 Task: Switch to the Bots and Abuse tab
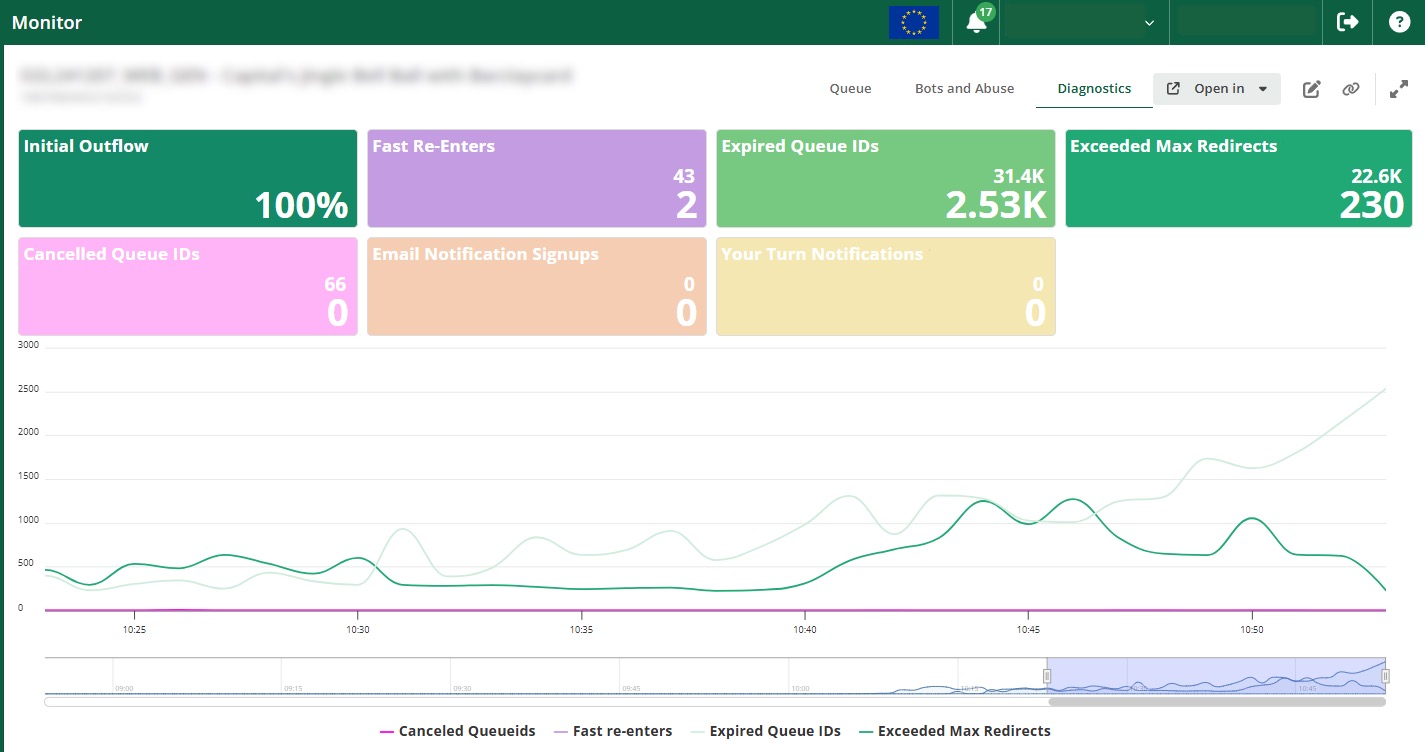click(x=964, y=89)
